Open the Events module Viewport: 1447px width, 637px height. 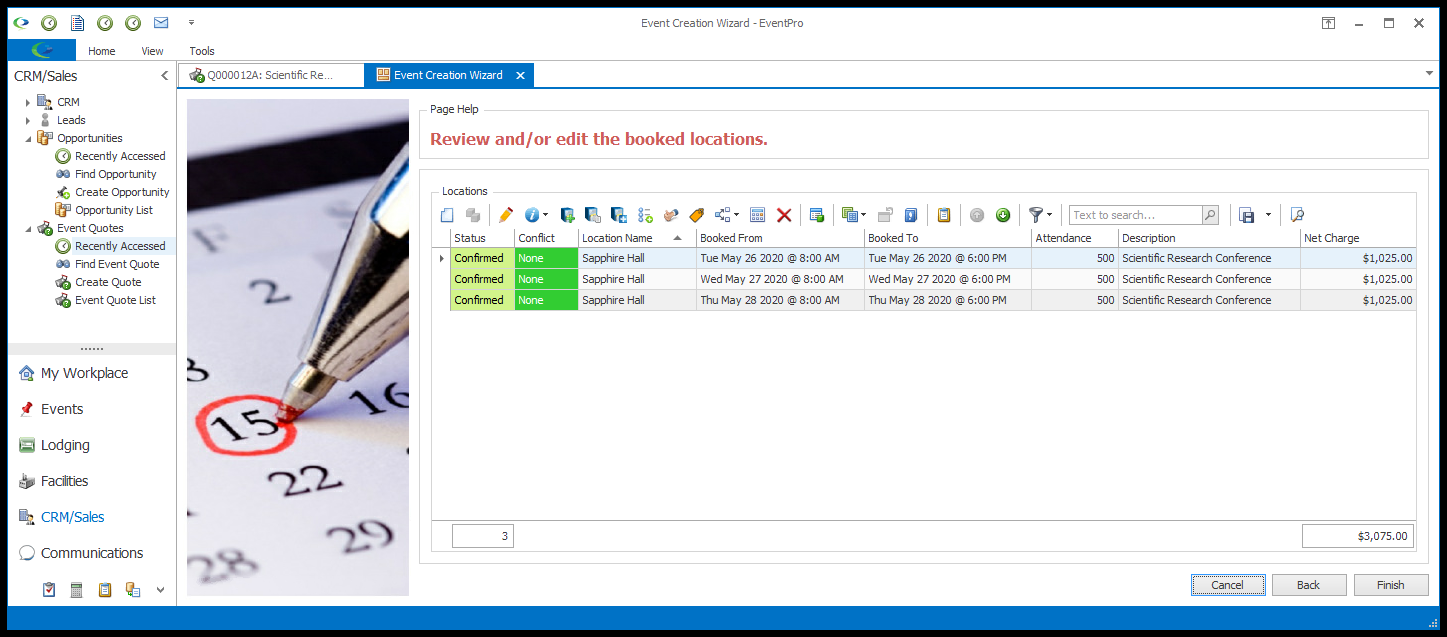[62, 409]
